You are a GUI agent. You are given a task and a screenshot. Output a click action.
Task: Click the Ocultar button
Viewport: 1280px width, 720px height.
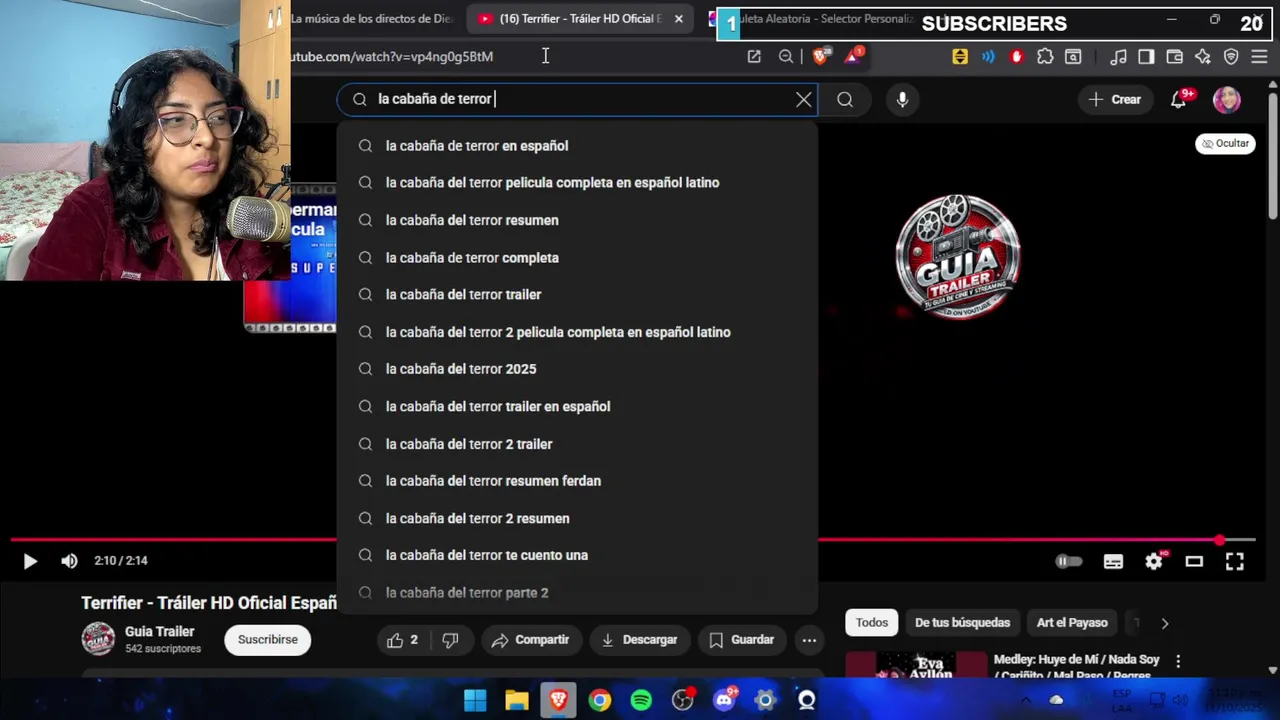click(x=1225, y=143)
